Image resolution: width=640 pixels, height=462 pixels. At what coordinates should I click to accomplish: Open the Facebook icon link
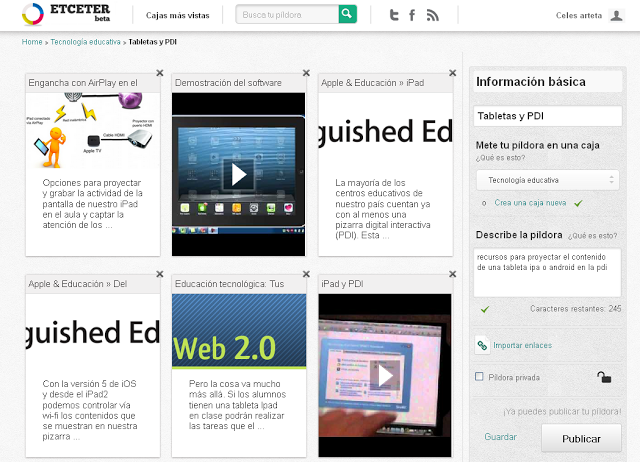coord(412,15)
